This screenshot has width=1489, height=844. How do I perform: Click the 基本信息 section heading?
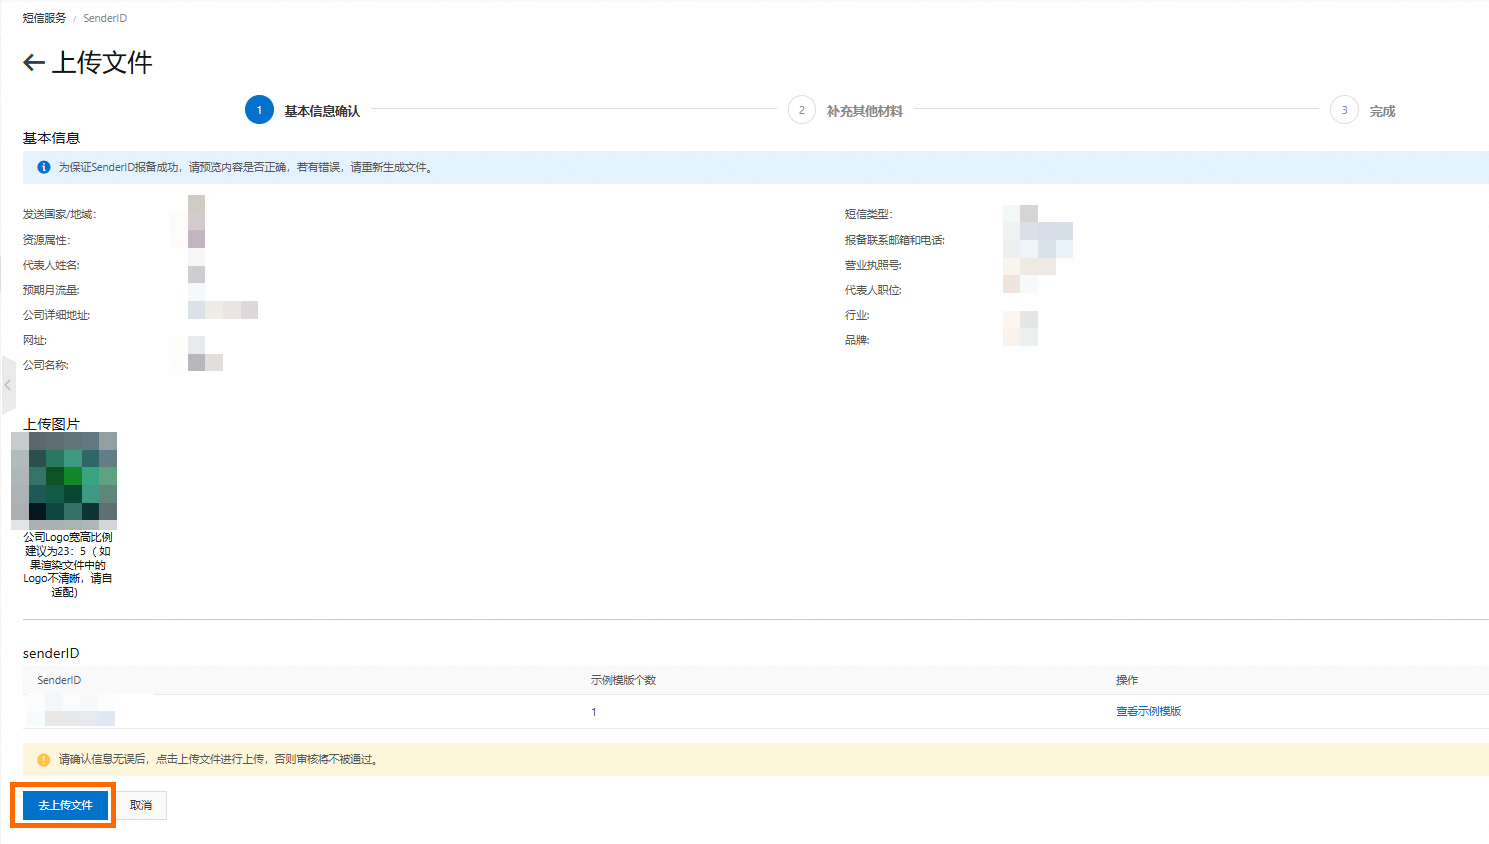point(51,138)
